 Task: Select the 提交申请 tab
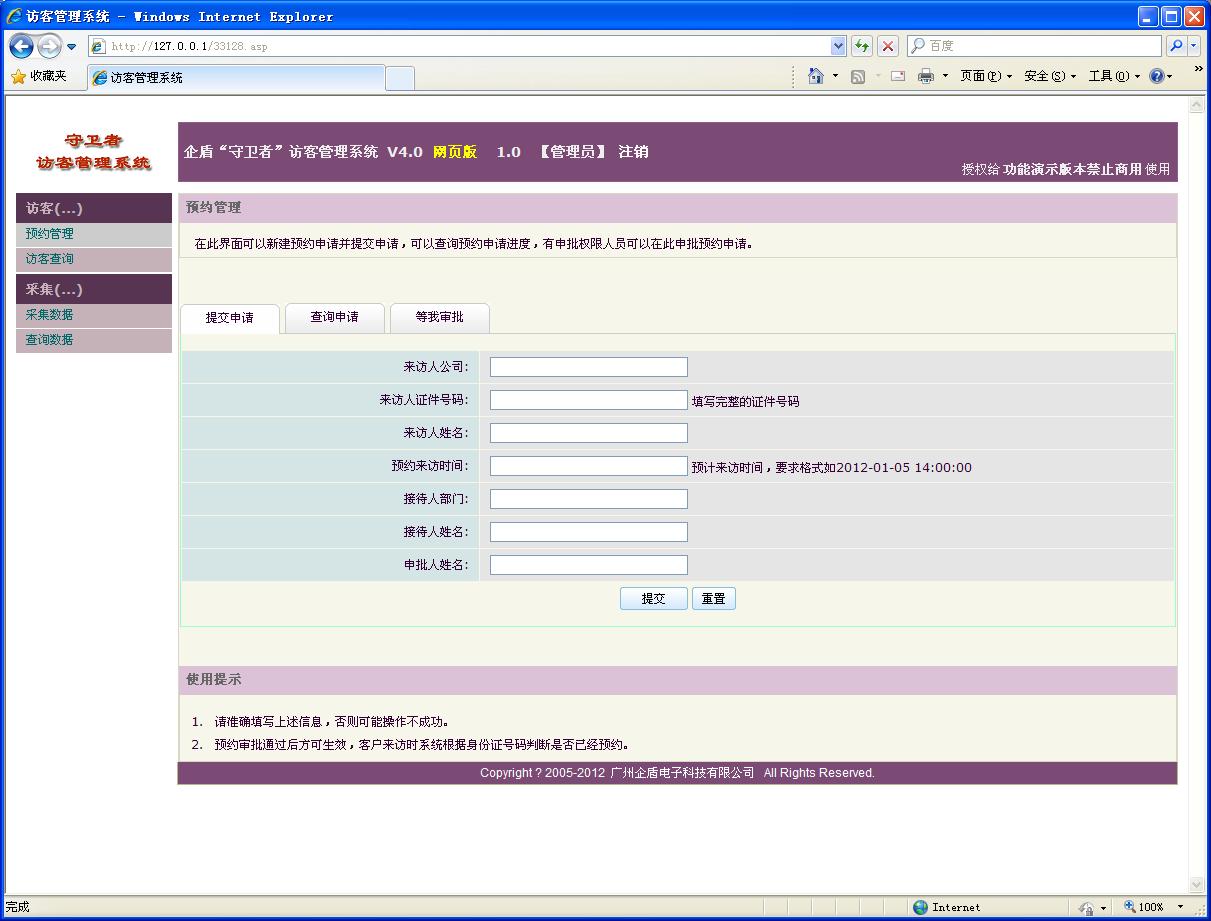coord(230,318)
